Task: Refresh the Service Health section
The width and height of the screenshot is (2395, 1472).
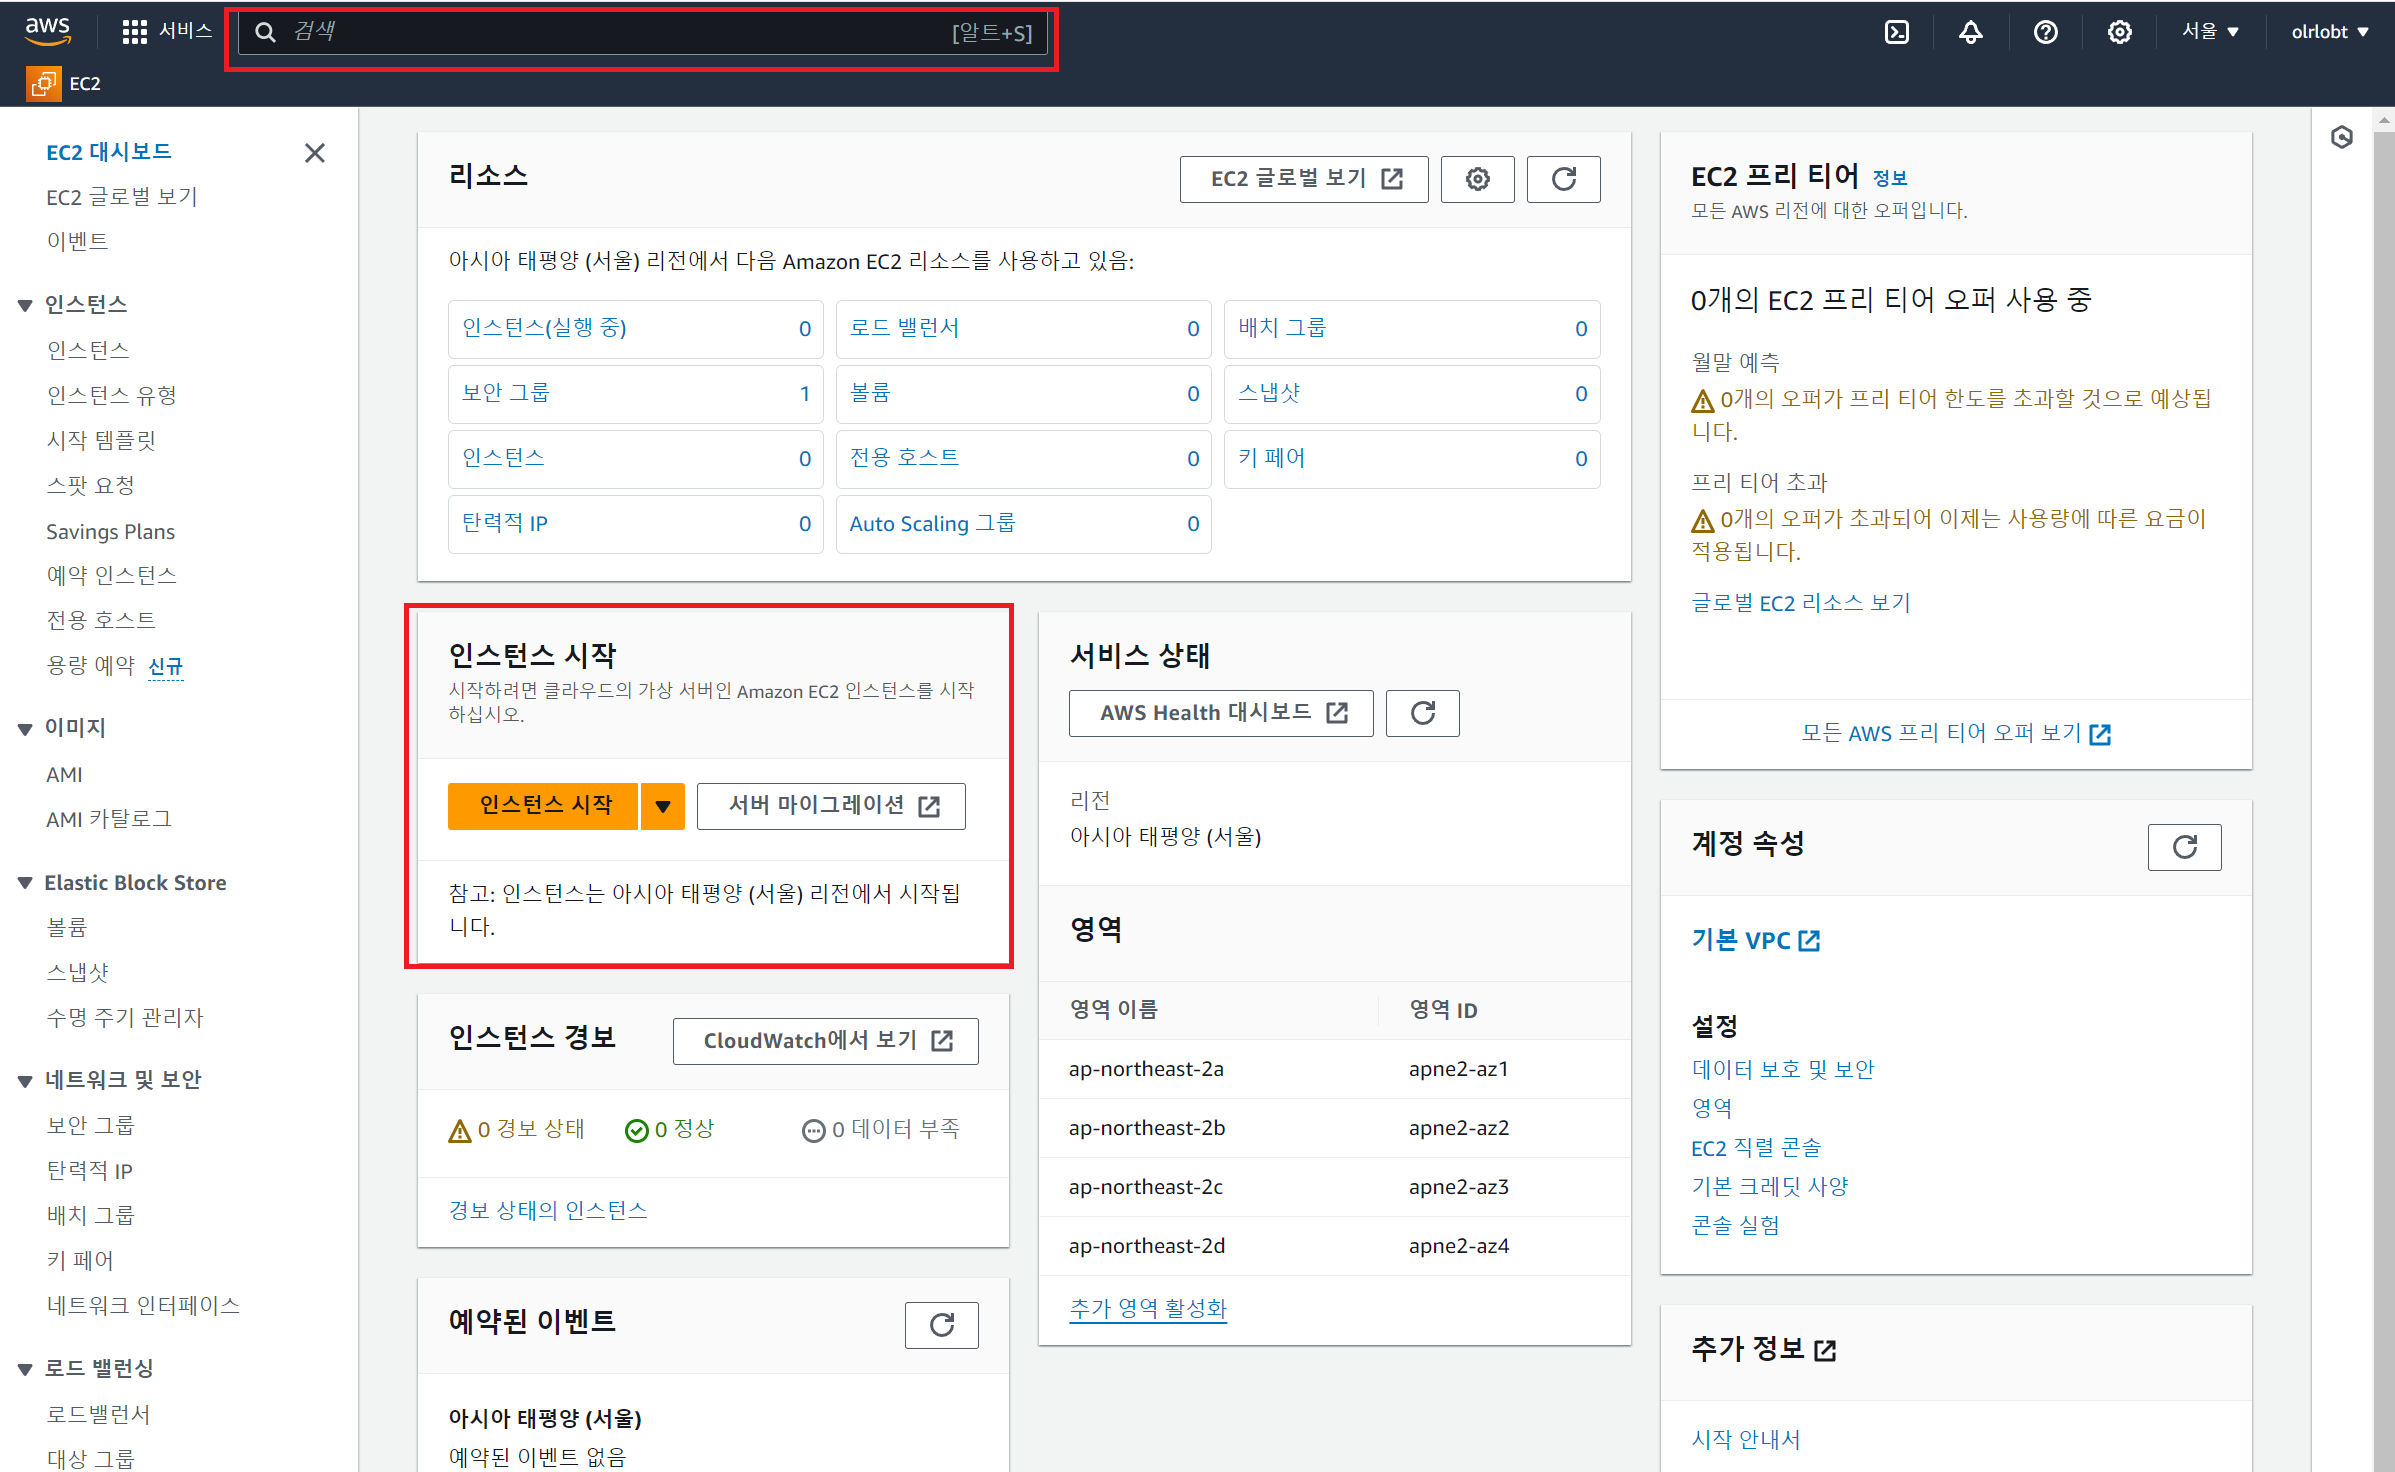Action: tap(1422, 713)
